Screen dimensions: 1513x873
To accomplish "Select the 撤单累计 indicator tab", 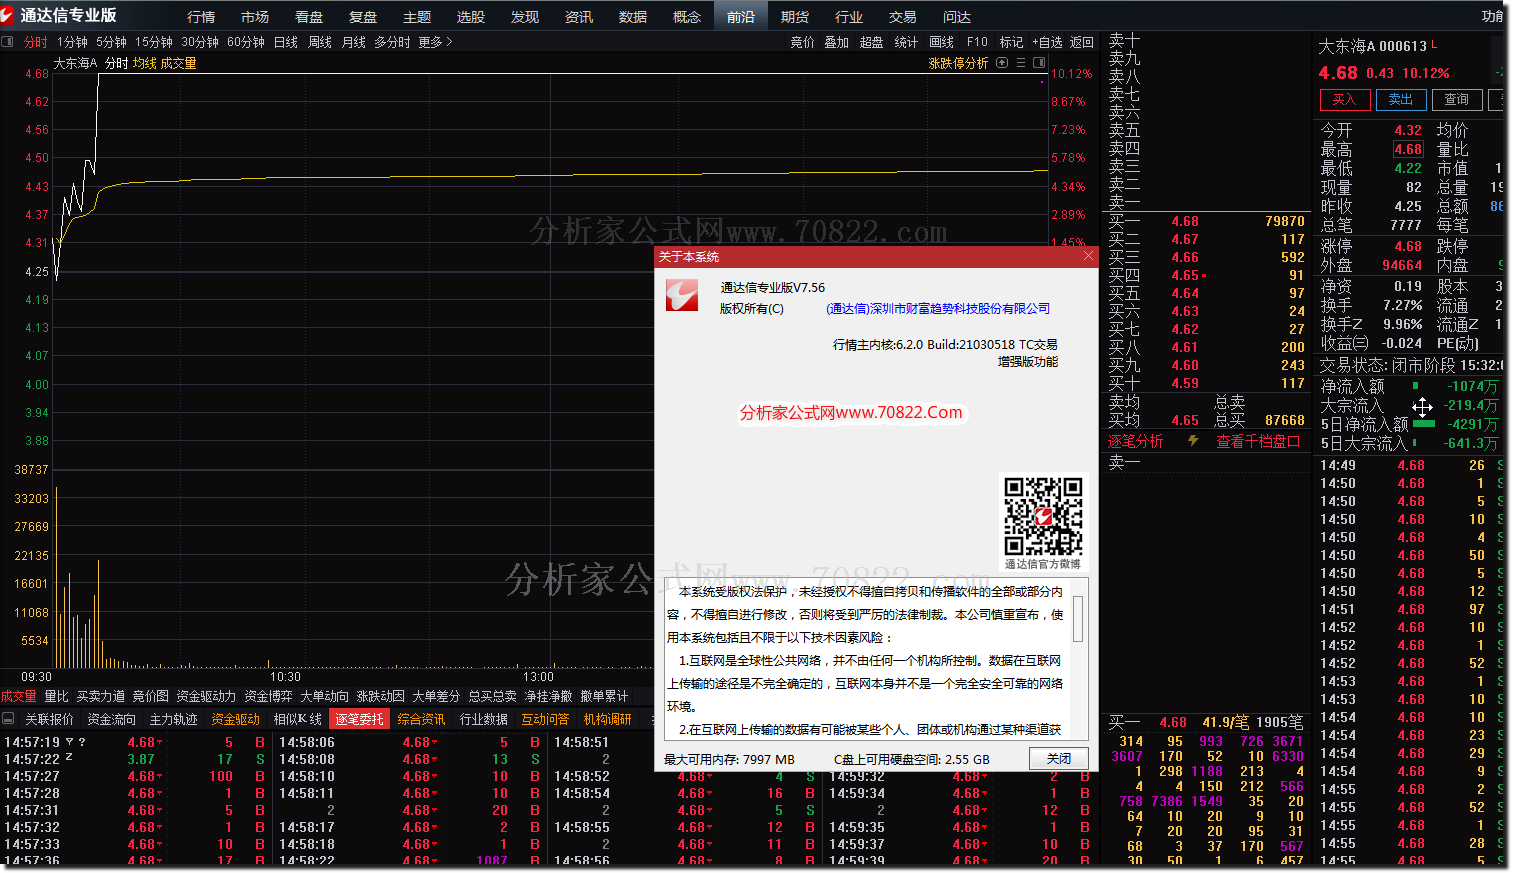I will coord(604,696).
